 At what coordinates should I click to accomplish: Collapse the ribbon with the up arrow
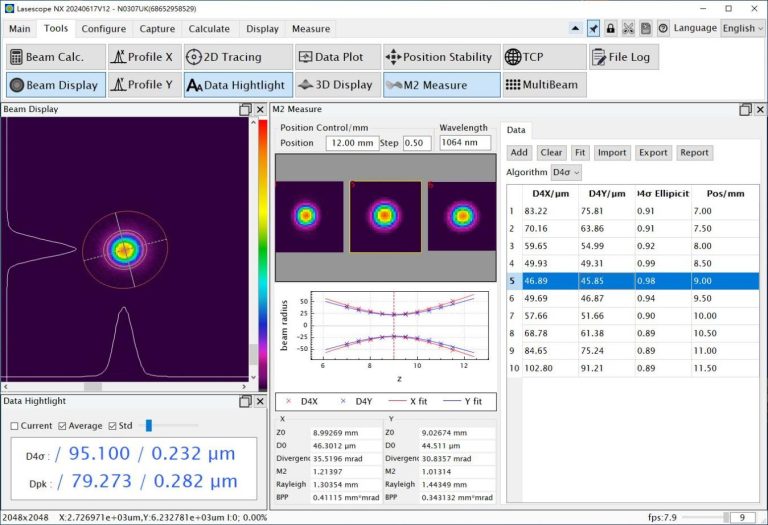pyautogui.click(x=575, y=28)
